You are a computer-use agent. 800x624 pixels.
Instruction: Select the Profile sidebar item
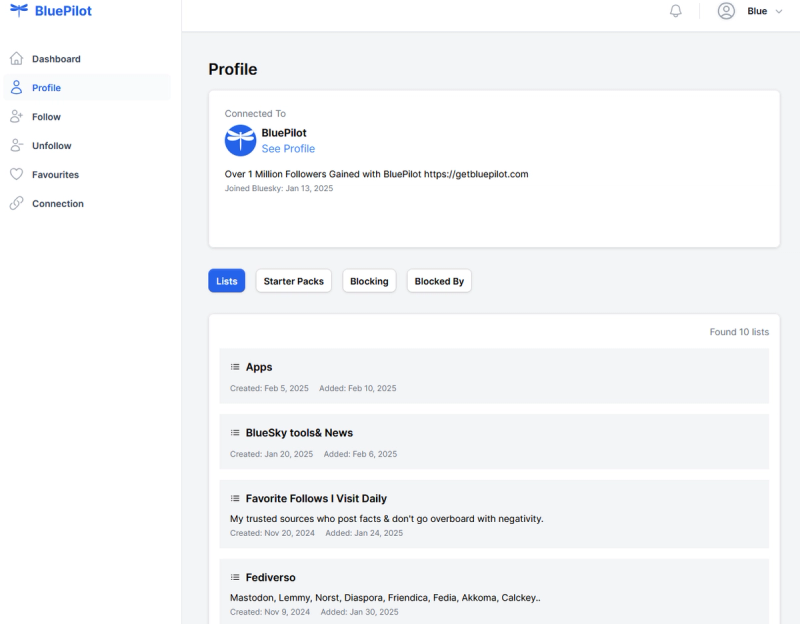[x=87, y=88]
